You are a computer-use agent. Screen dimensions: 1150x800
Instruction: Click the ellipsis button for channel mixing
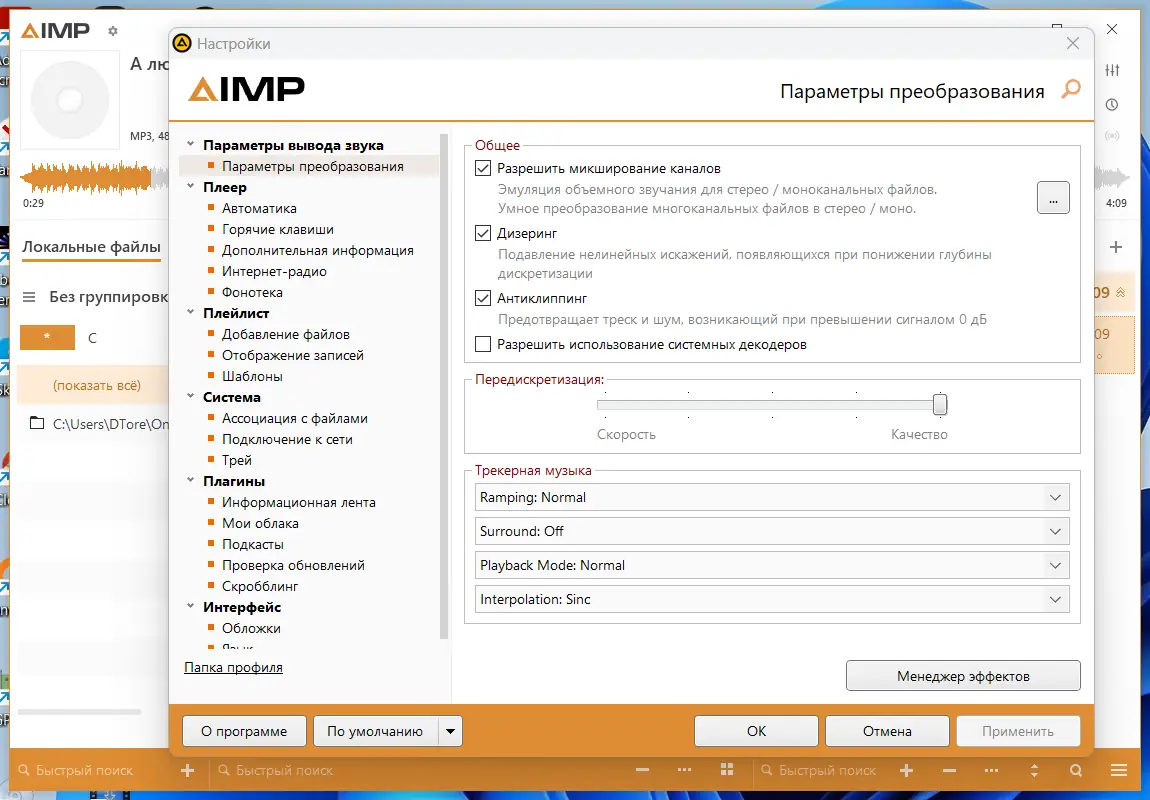tap(1052, 198)
